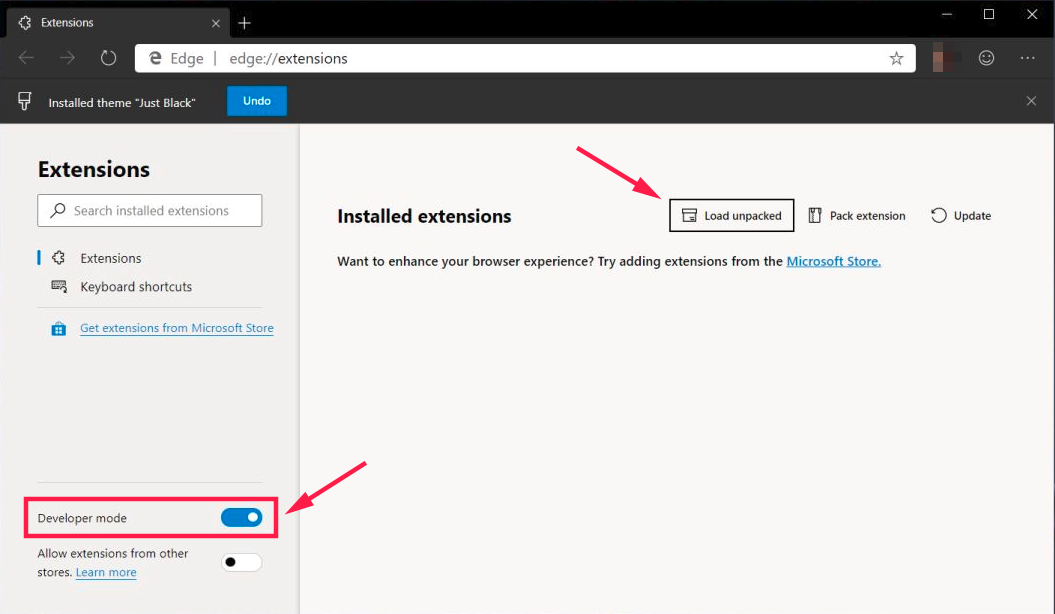Maximize the Edge window
The width and height of the screenshot is (1055, 614).
989,14
